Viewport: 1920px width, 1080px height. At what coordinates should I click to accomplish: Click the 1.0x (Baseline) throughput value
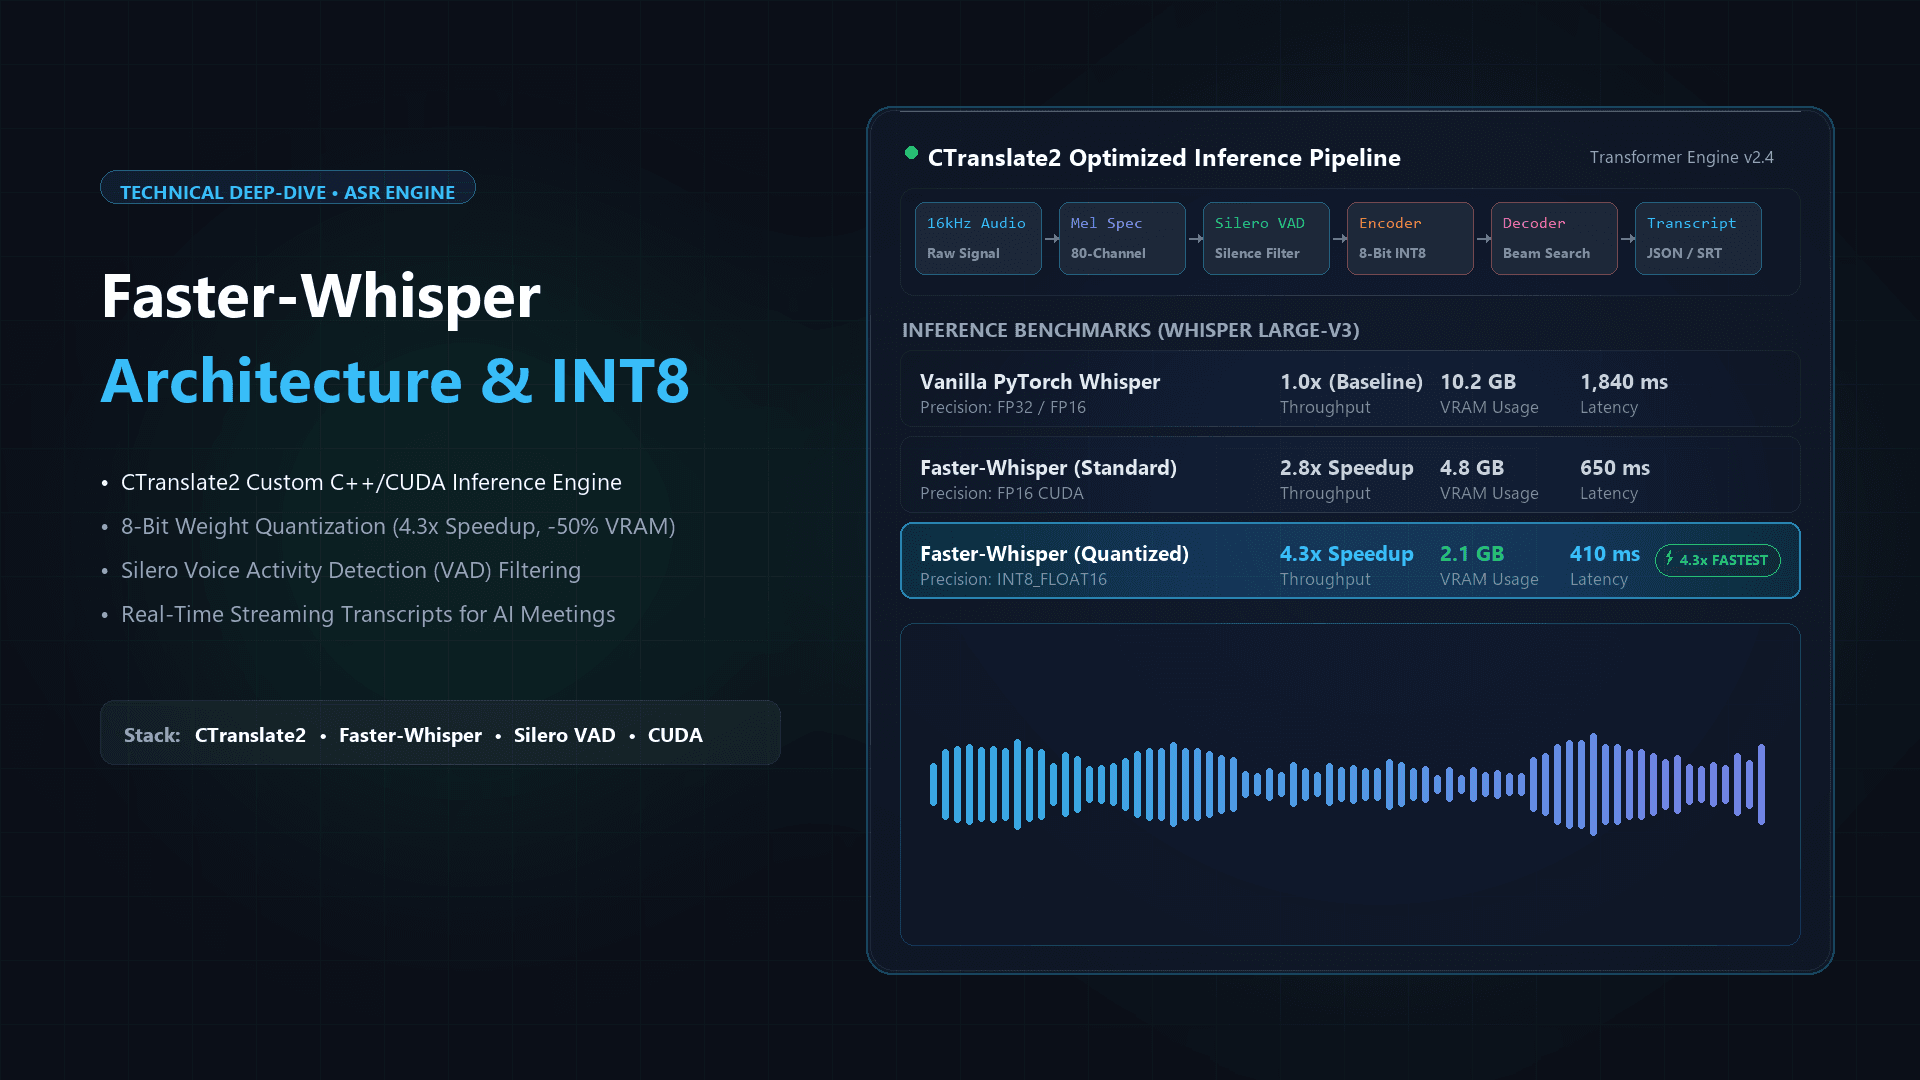(1351, 382)
